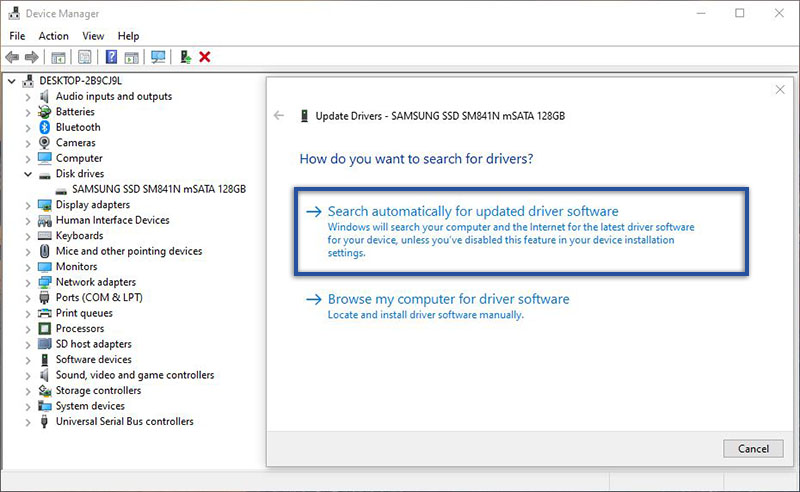Minimize the Device Manager window

(701, 13)
